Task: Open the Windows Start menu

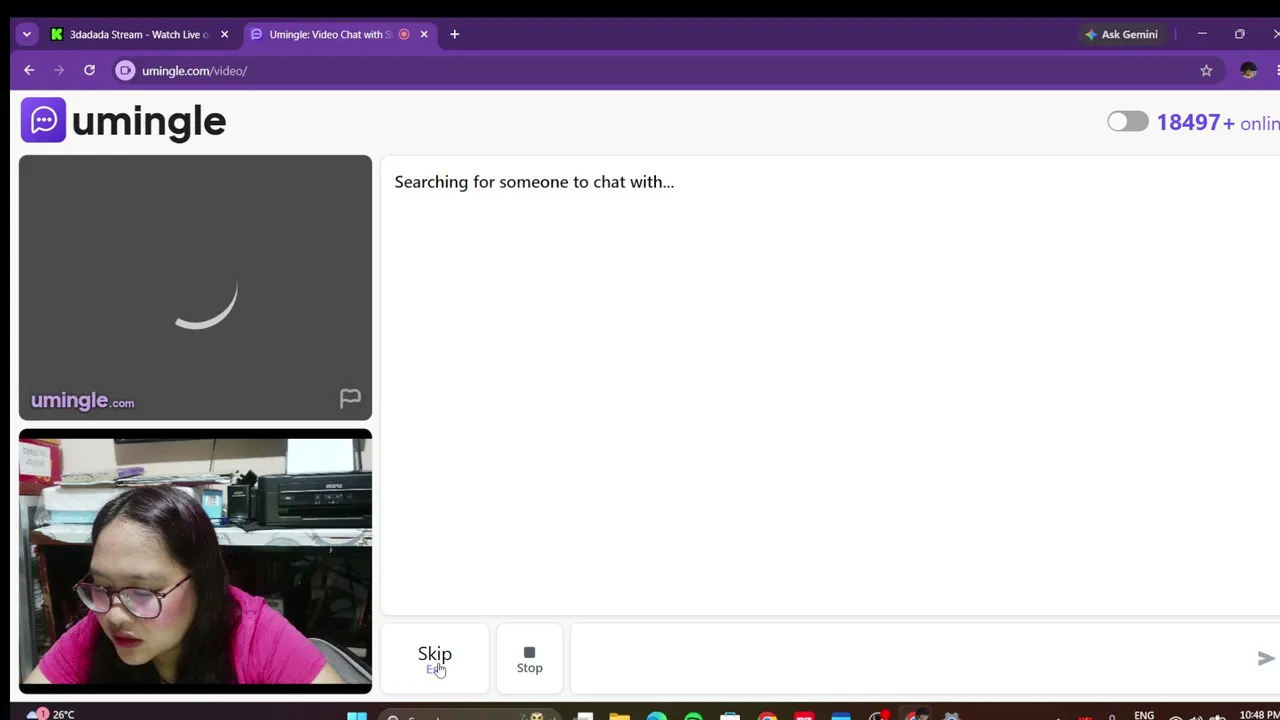Action: click(356, 715)
